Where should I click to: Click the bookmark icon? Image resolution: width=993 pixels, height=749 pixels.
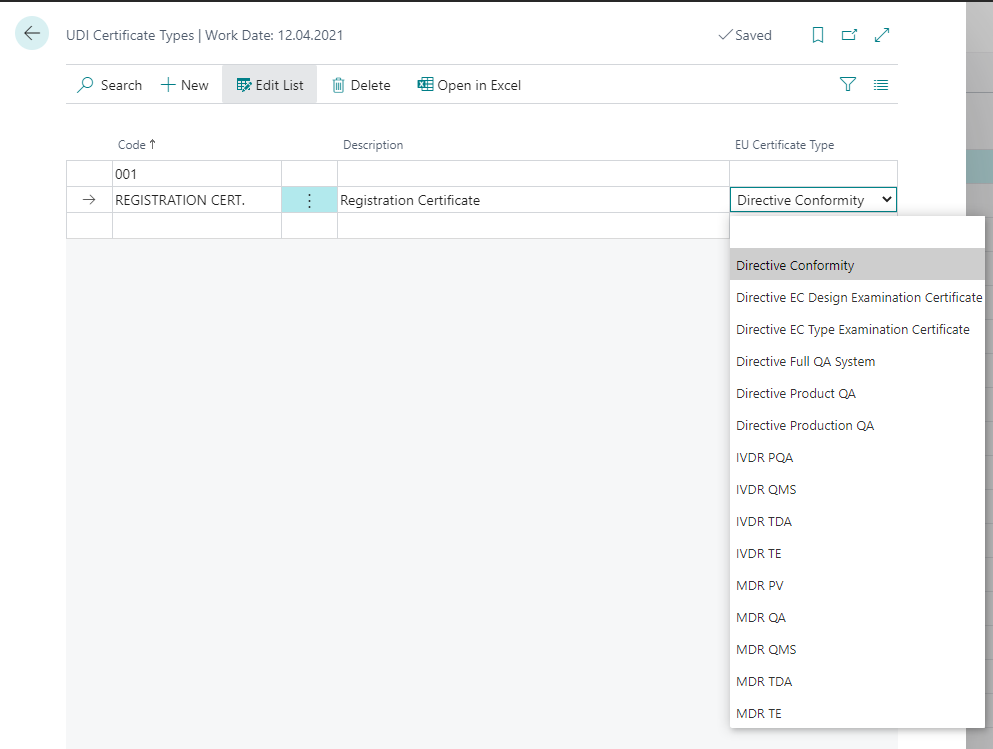click(x=818, y=35)
